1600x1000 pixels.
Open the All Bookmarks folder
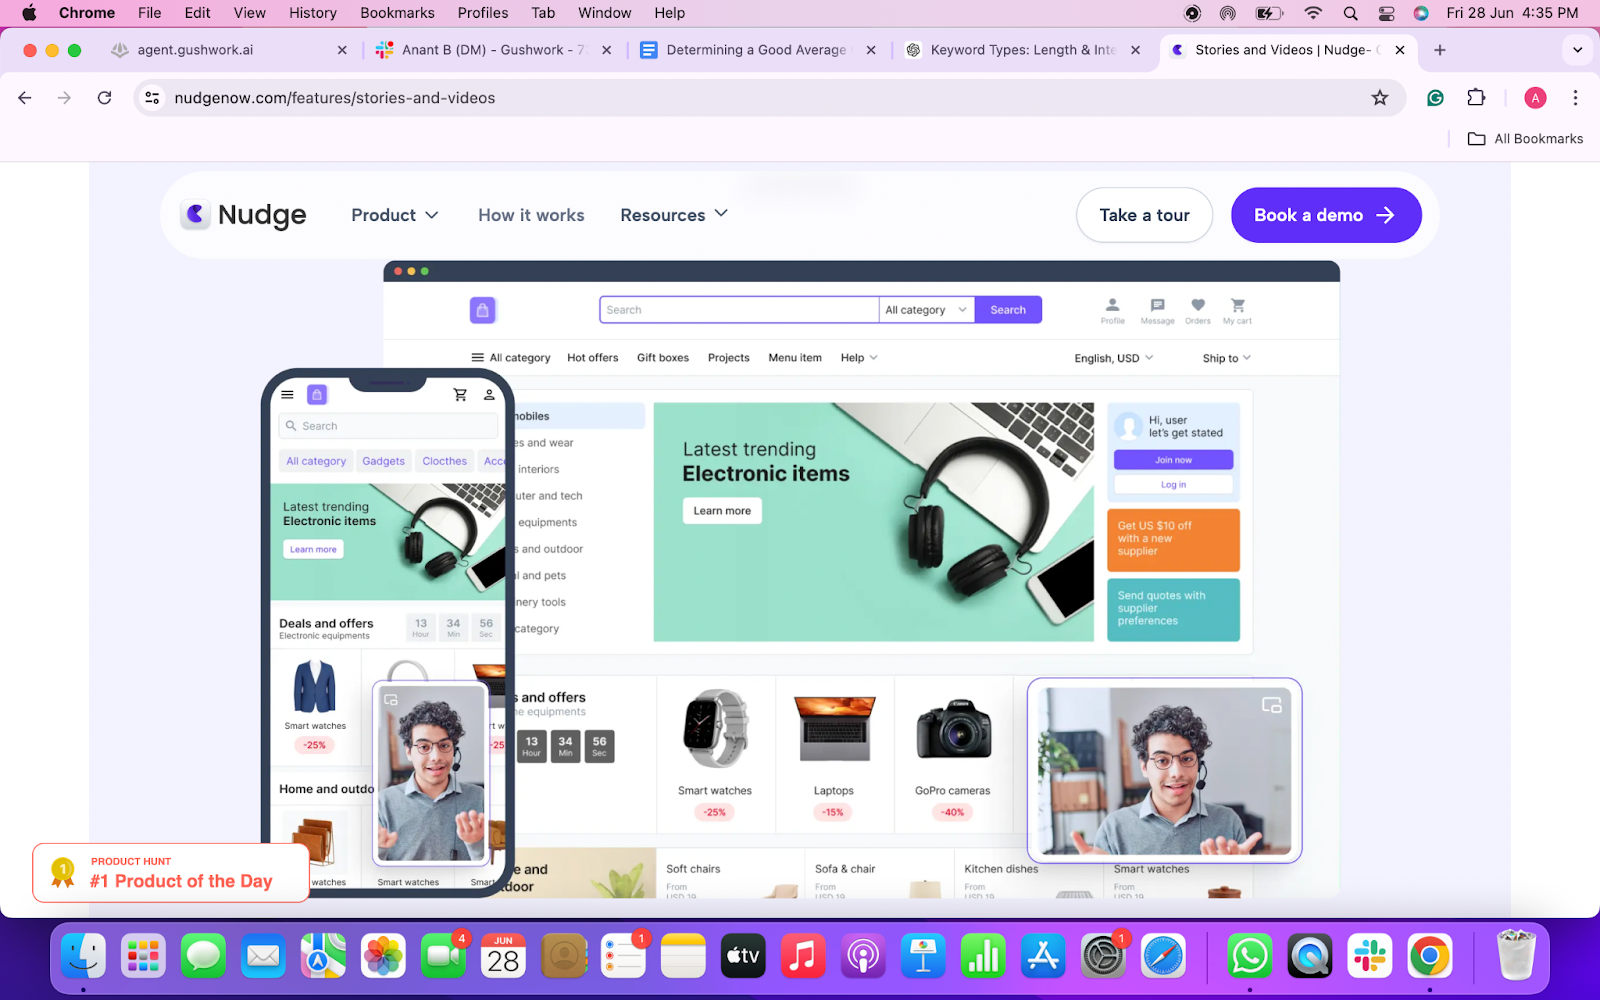1525,139
